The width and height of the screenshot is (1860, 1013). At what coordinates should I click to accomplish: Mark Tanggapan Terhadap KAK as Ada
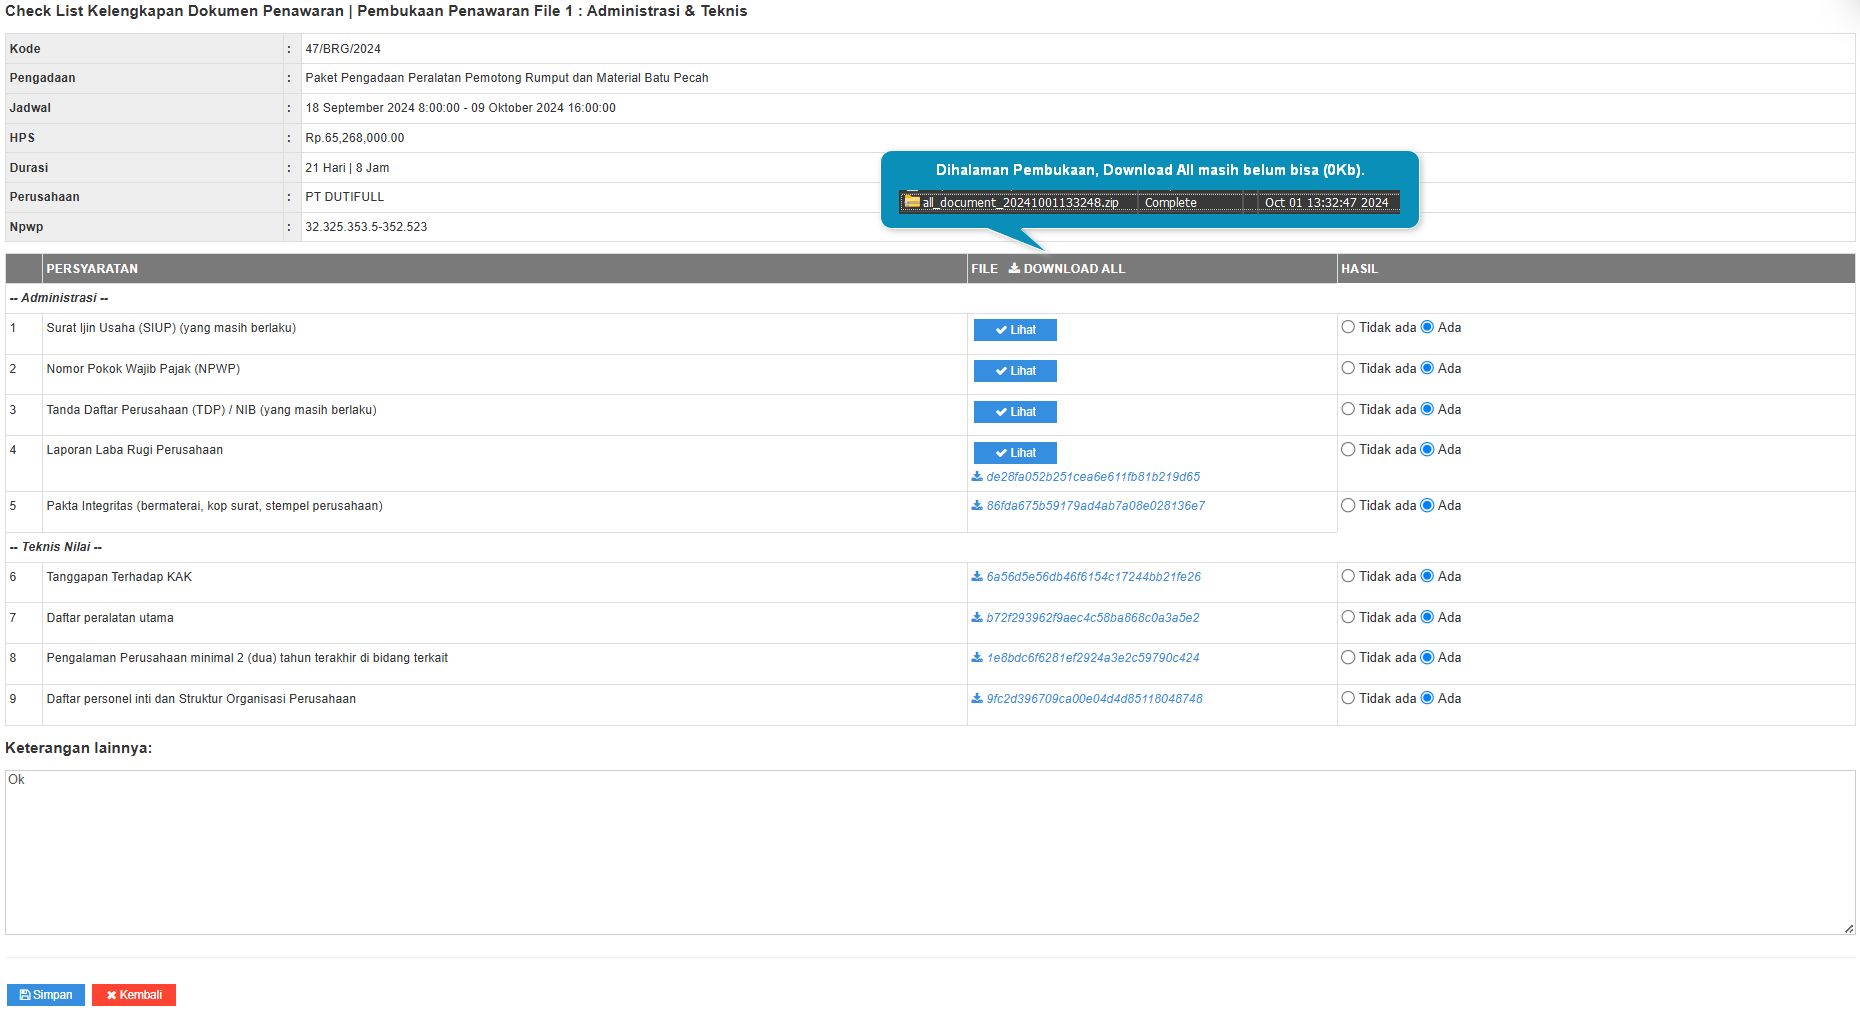click(1427, 576)
